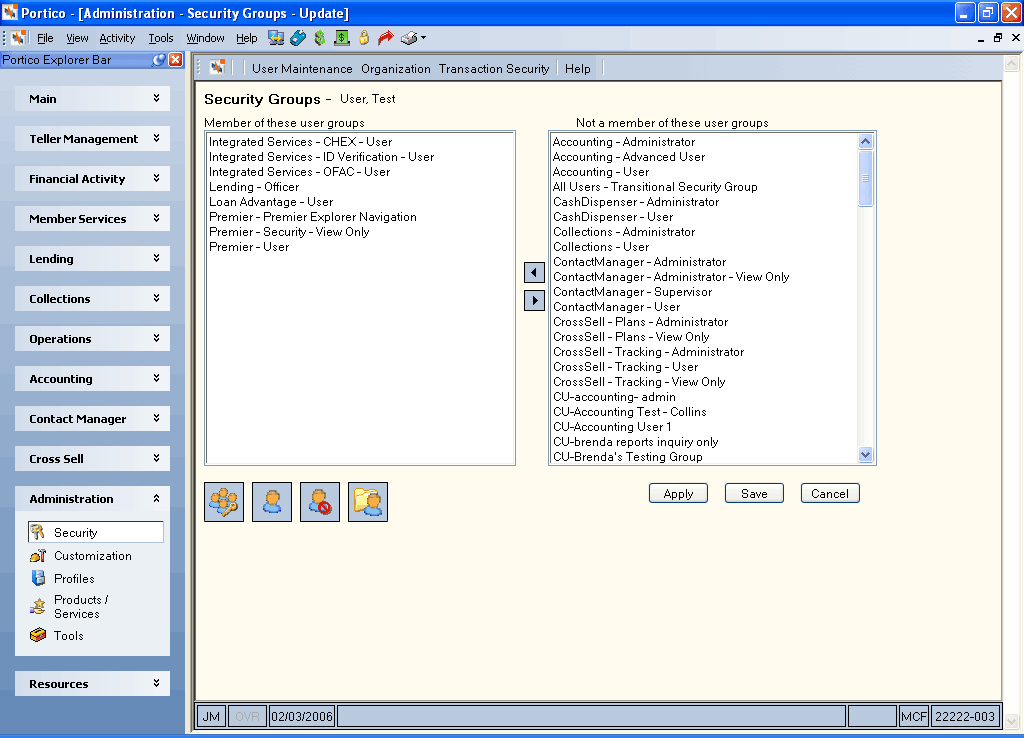1024x738 pixels.
Task: Click the Apply button
Action: (x=678, y=494)
